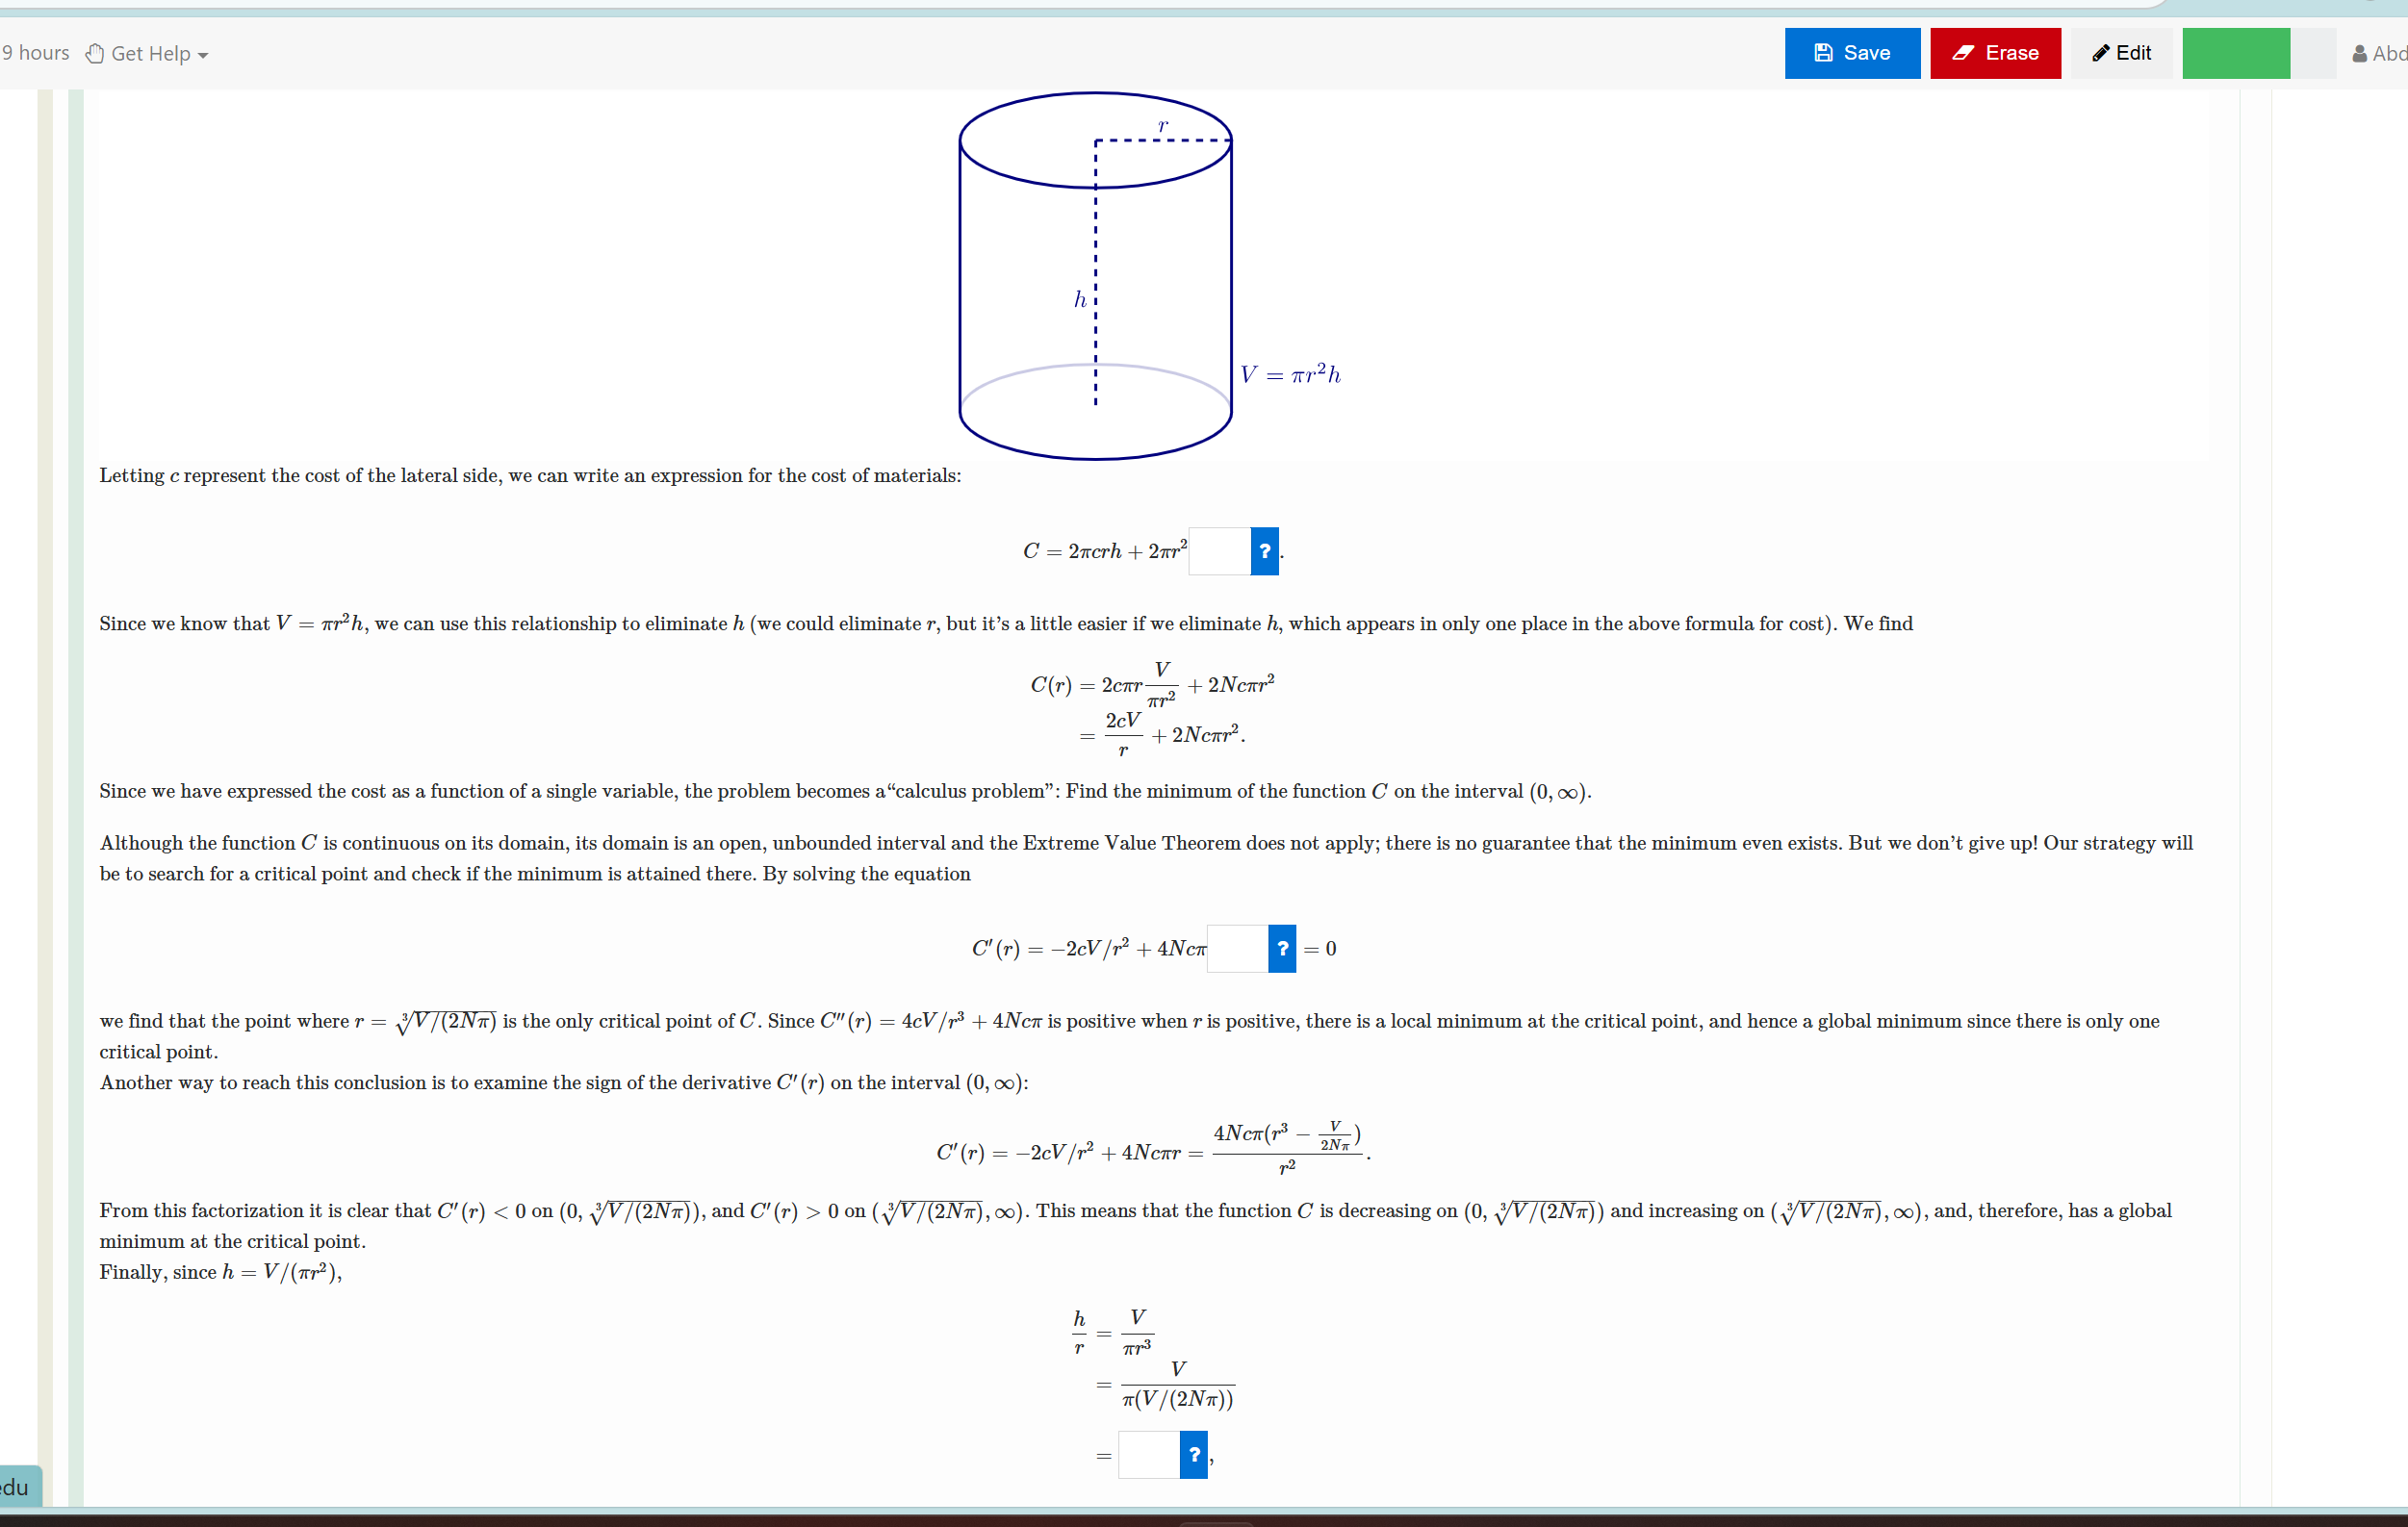Open help via the ? icon beside the cost formula answer
This screenshot has height=1527, width=2408.
[1264, 551]
